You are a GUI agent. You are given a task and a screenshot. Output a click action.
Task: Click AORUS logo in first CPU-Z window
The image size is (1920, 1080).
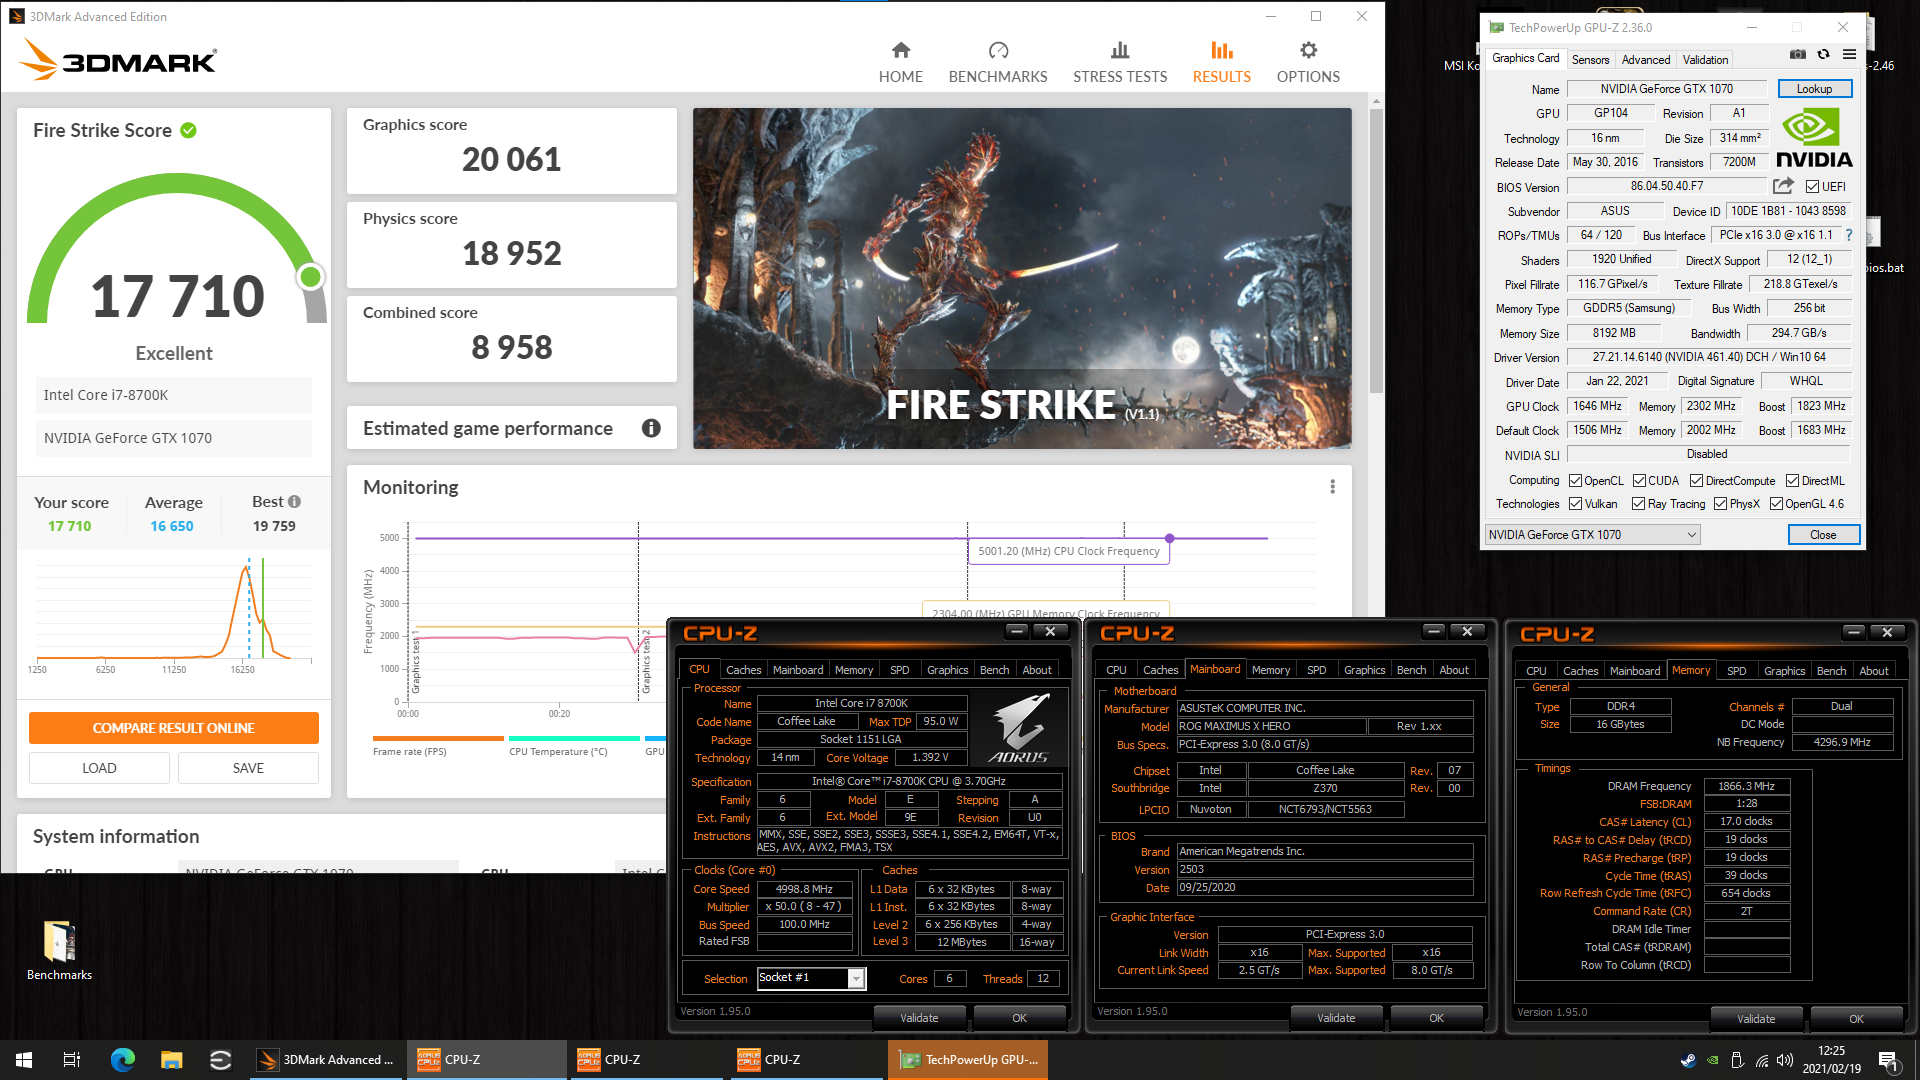[x=1020, y=730]
